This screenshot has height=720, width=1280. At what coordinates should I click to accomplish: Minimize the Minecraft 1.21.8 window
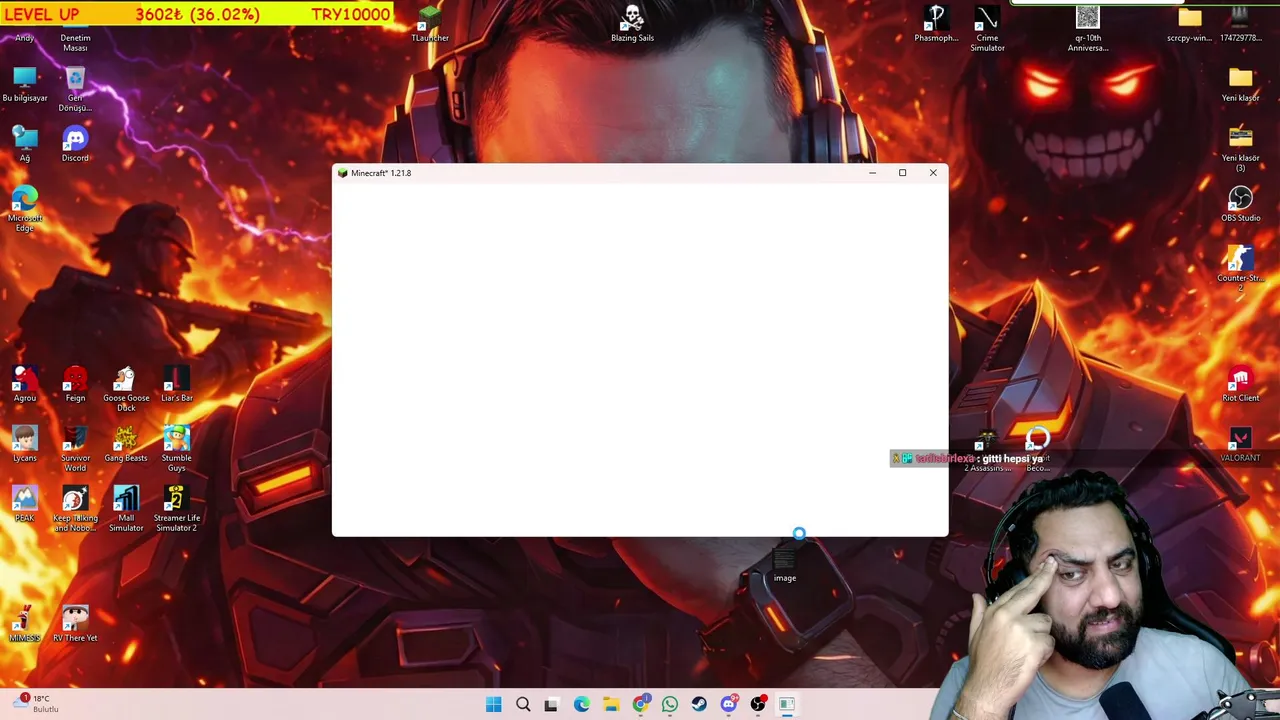point(872,173)
